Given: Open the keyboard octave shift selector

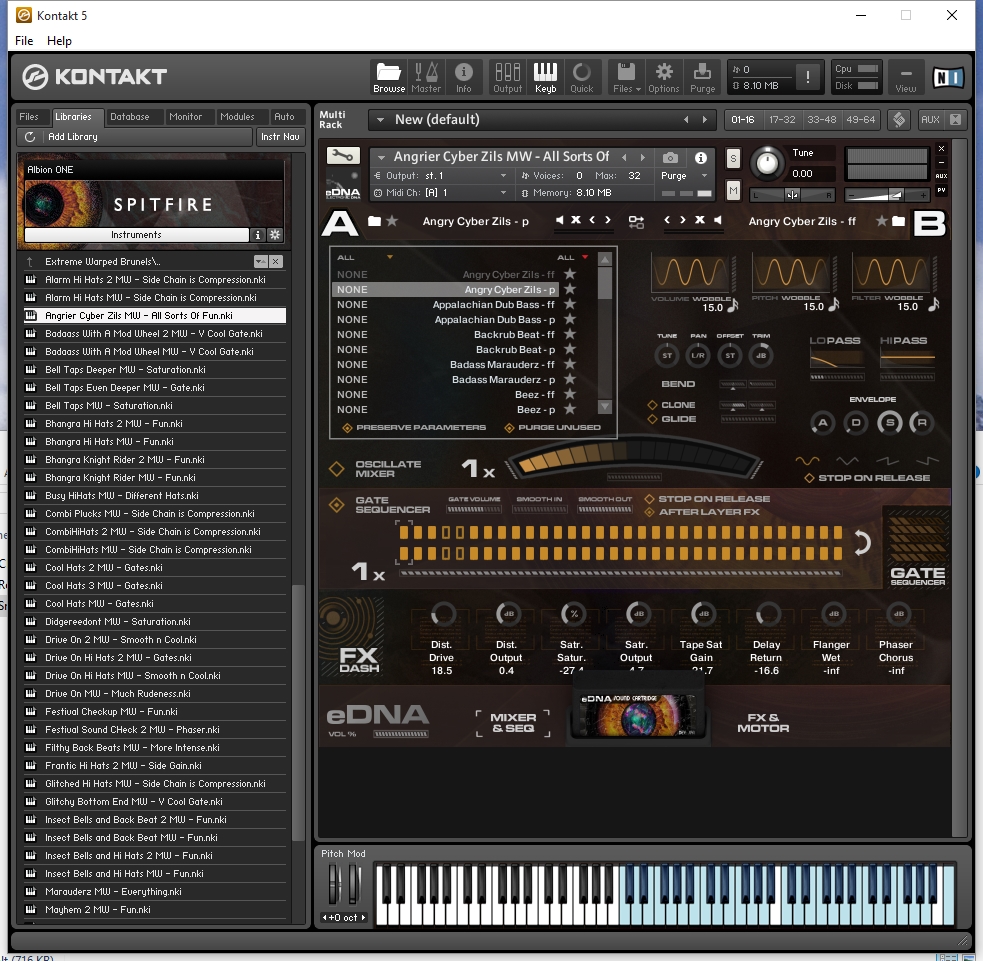Looking at the screenshot, I should (x=343, y=917).
